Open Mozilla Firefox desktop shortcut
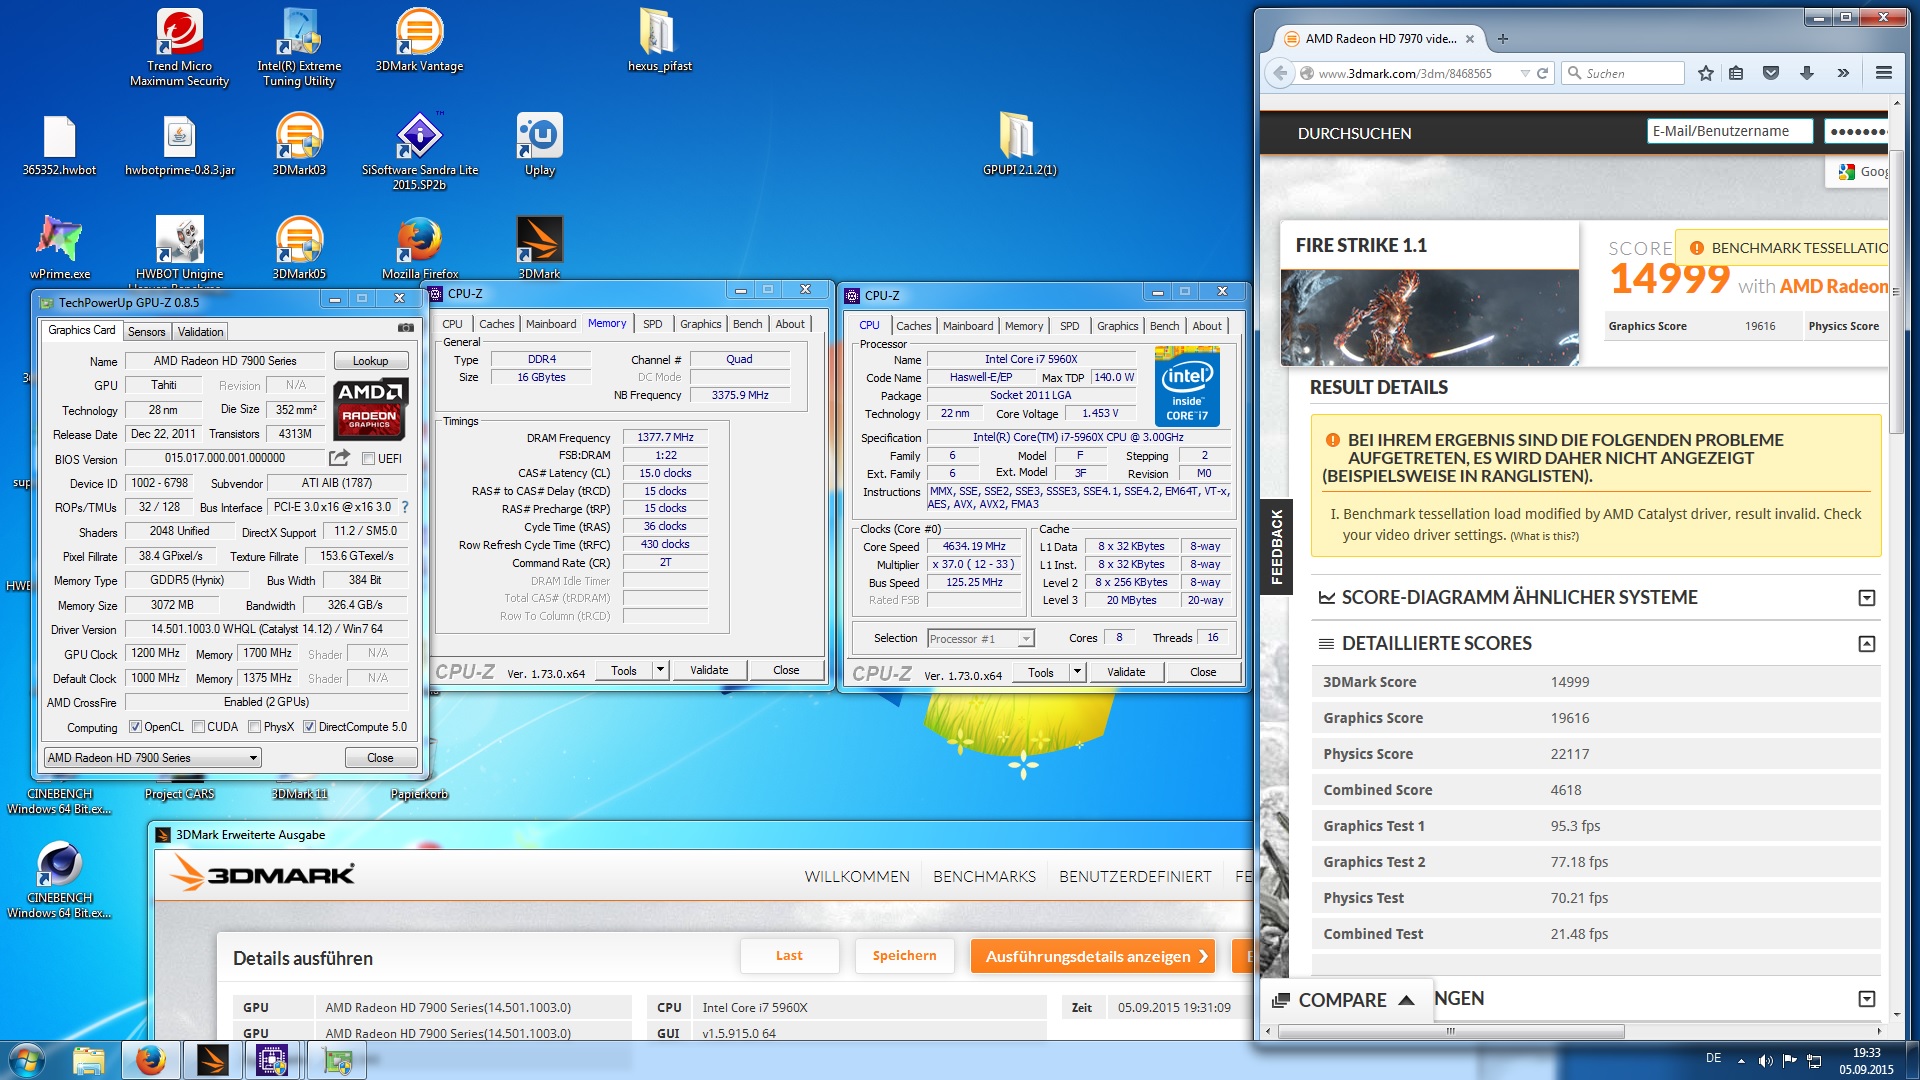Viewport: 1920px width, 1080px height. pos(419,249)
